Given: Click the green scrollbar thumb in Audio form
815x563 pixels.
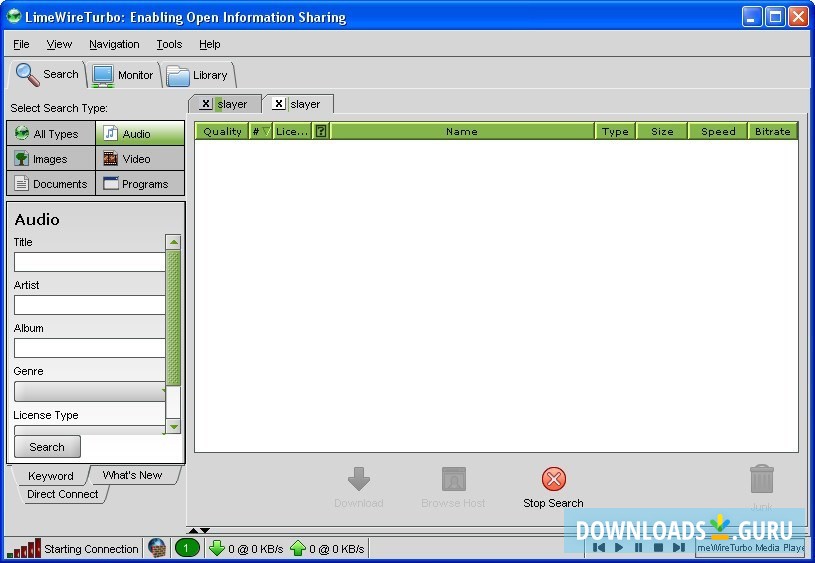Looking at the screenshot, I should tap(174, 318).
